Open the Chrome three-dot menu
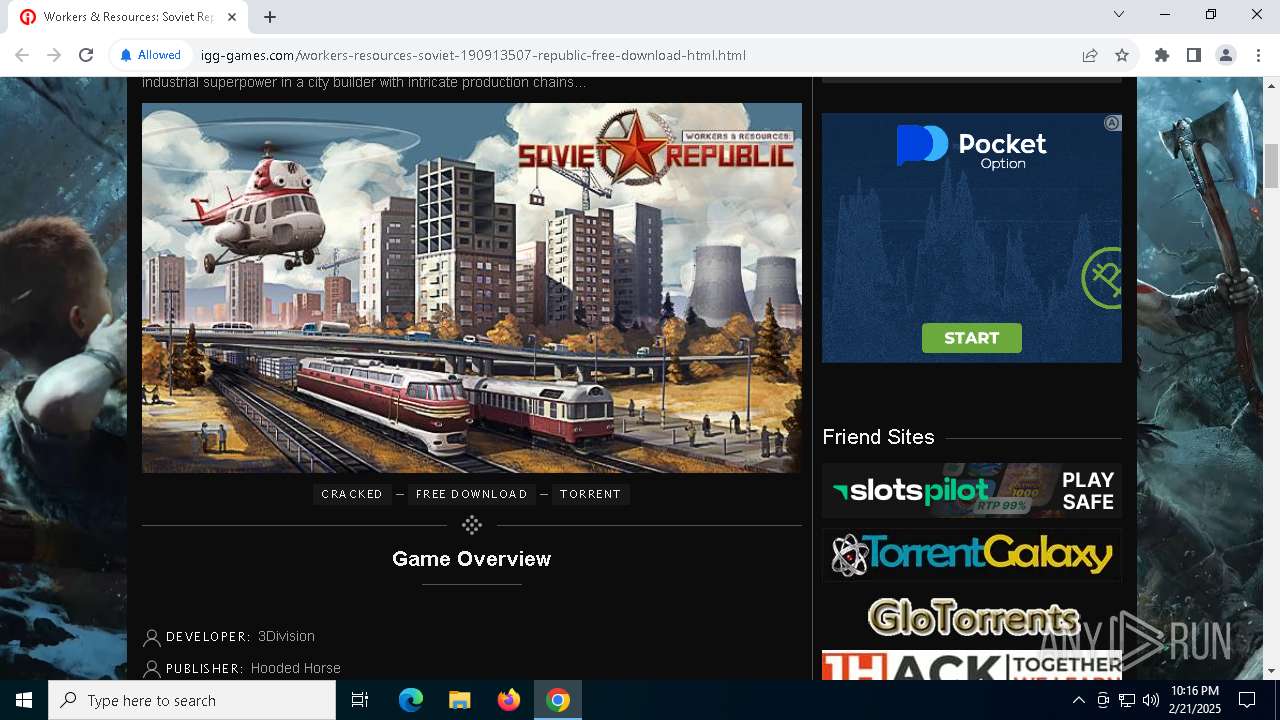1280x720 pixels. 1258,55
